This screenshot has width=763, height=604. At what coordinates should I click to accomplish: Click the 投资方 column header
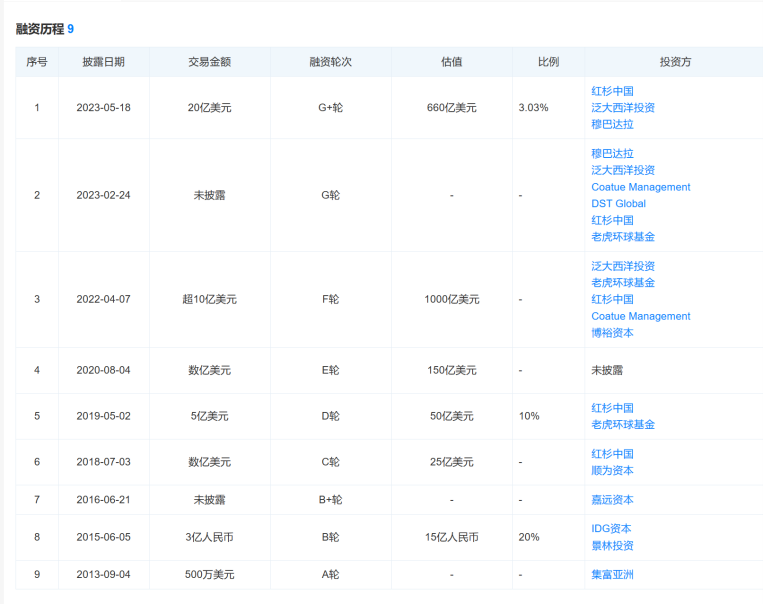(675, 62)
